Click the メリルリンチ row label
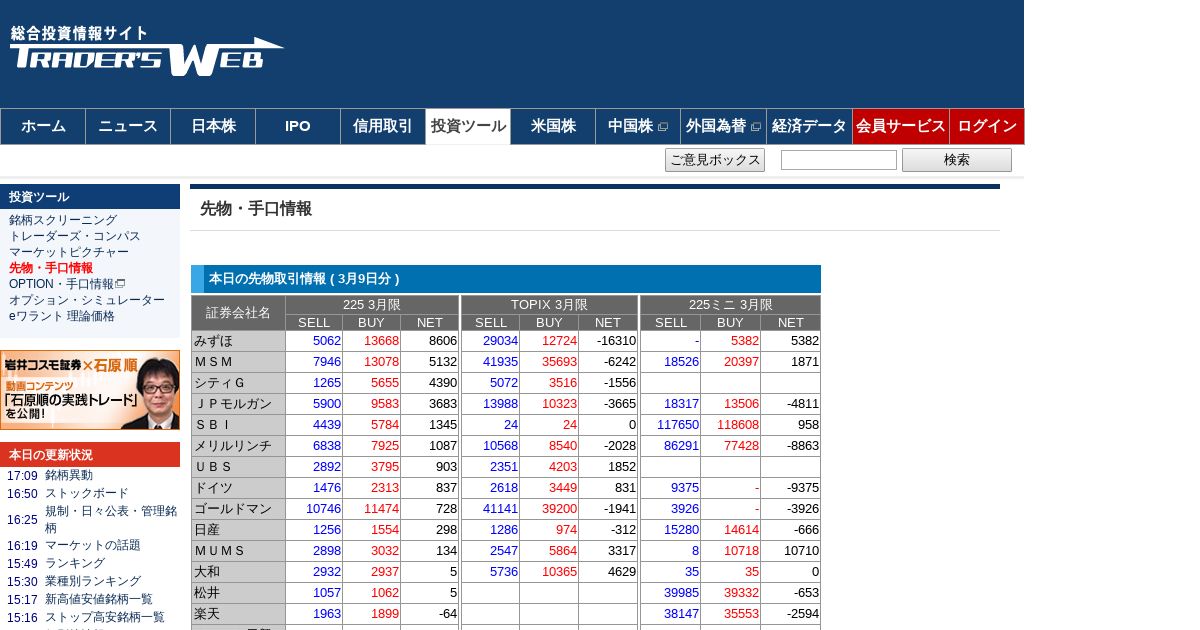The width and height of the screenshot is (1200, 630). pyautogui.click(x=238, y=446)
